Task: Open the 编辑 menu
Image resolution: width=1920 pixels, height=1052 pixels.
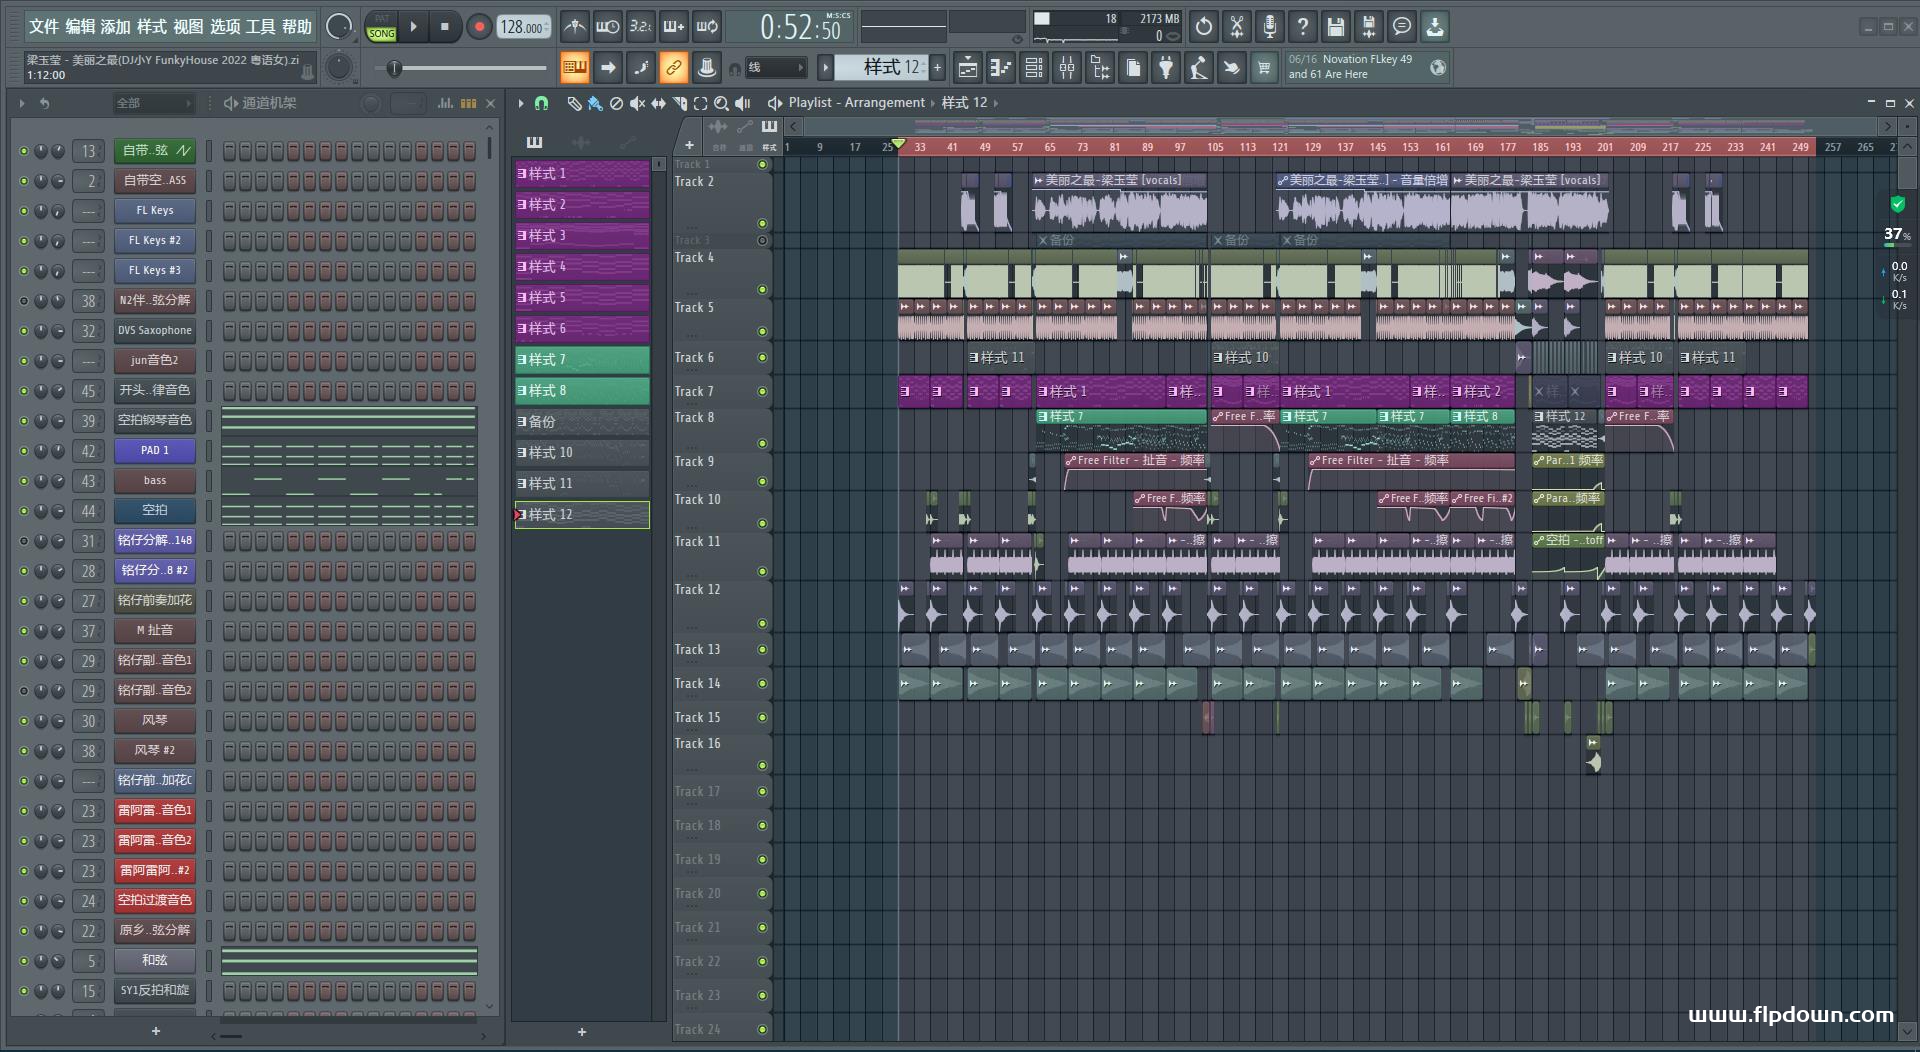Action: click(x=80, y=27)
